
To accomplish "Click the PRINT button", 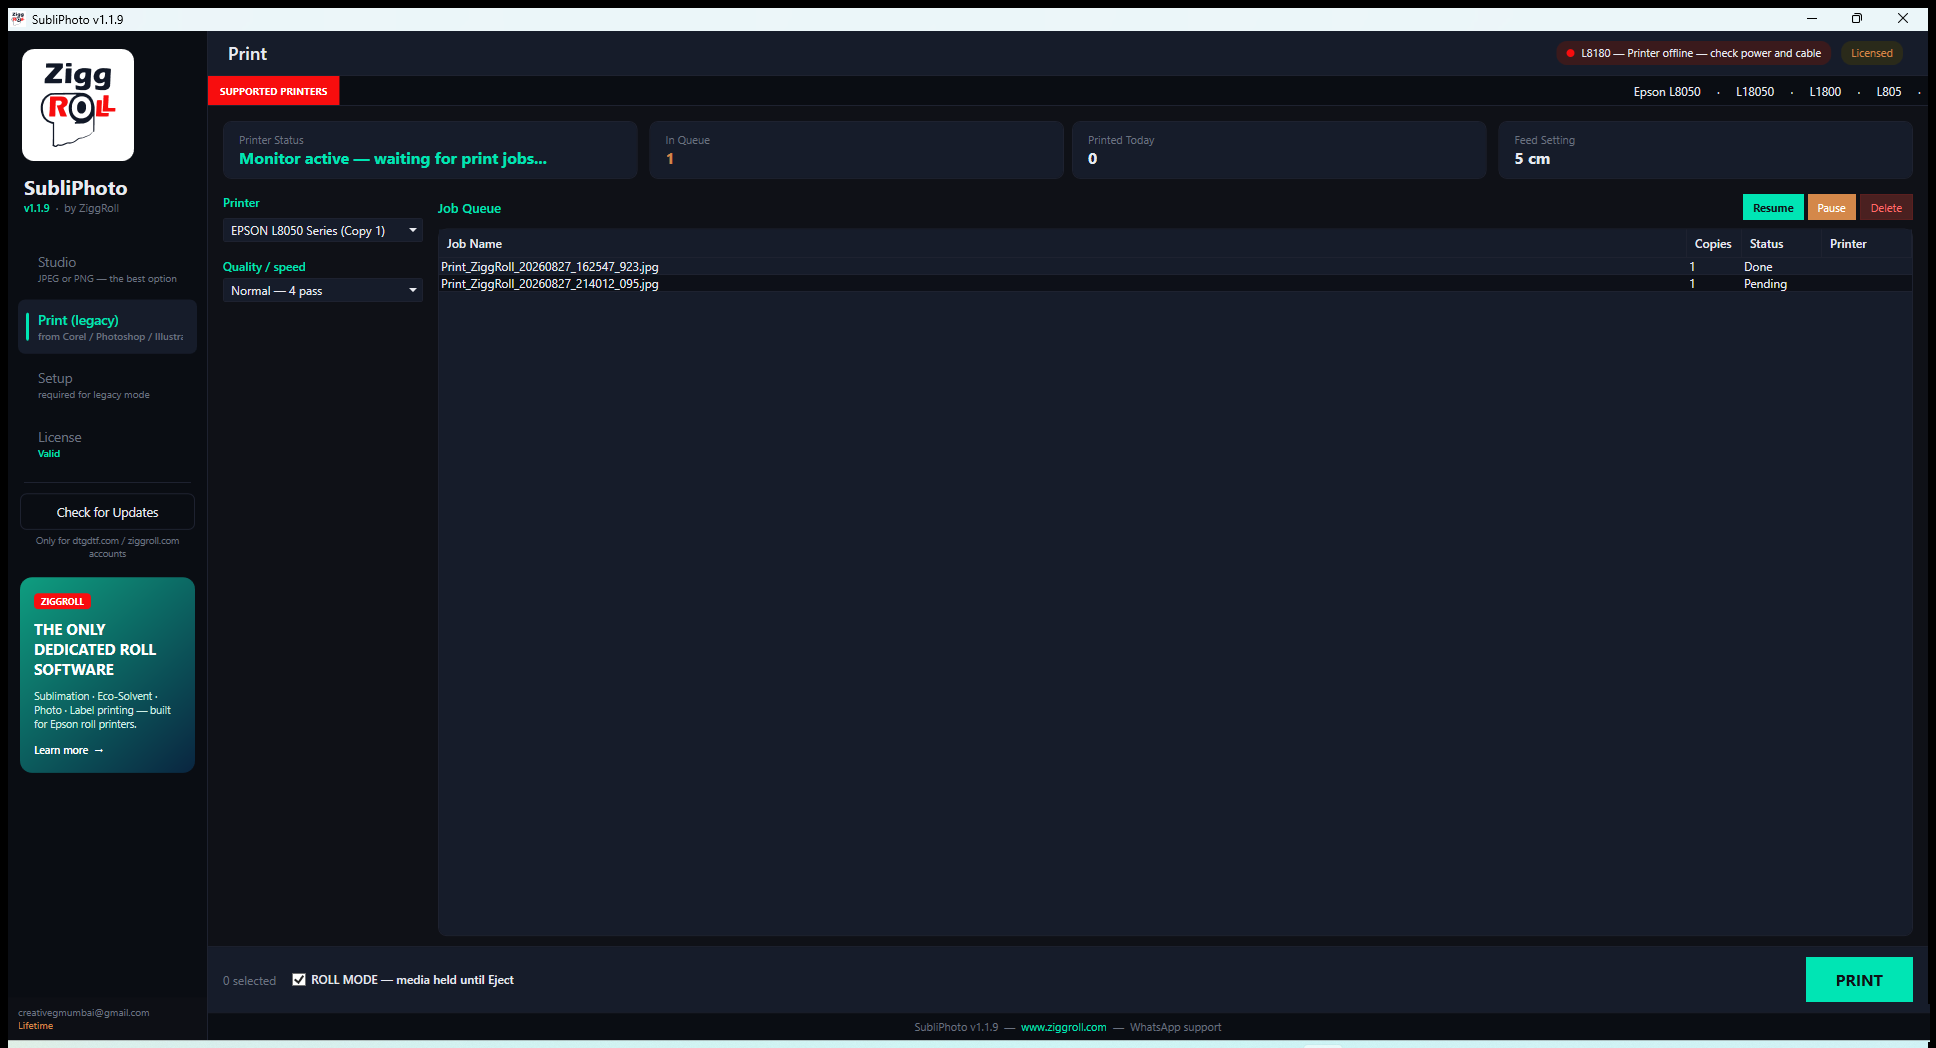I will (1859, 980).
